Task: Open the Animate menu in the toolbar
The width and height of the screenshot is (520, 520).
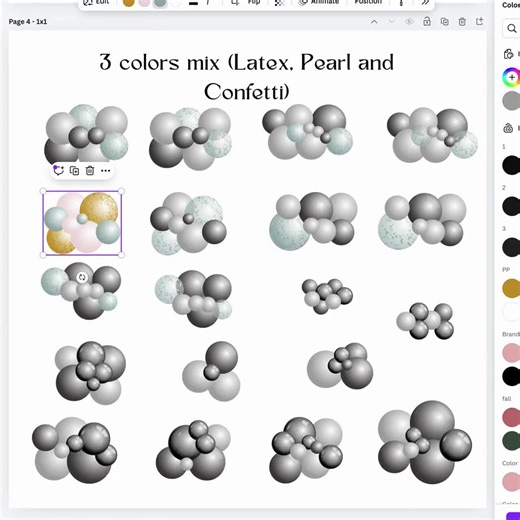Action: pyautogui.click(x=319, y=2)
